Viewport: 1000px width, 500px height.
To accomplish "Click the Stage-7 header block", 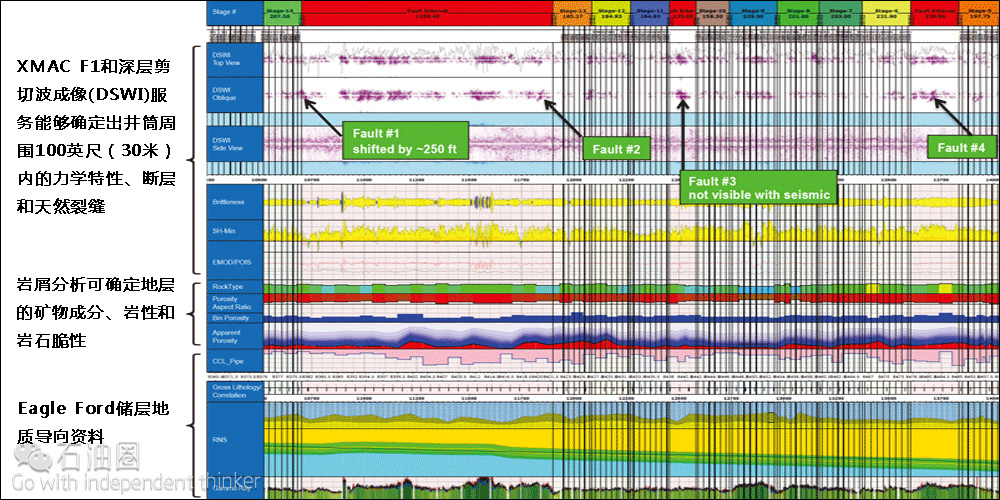I will pos(841,13).
